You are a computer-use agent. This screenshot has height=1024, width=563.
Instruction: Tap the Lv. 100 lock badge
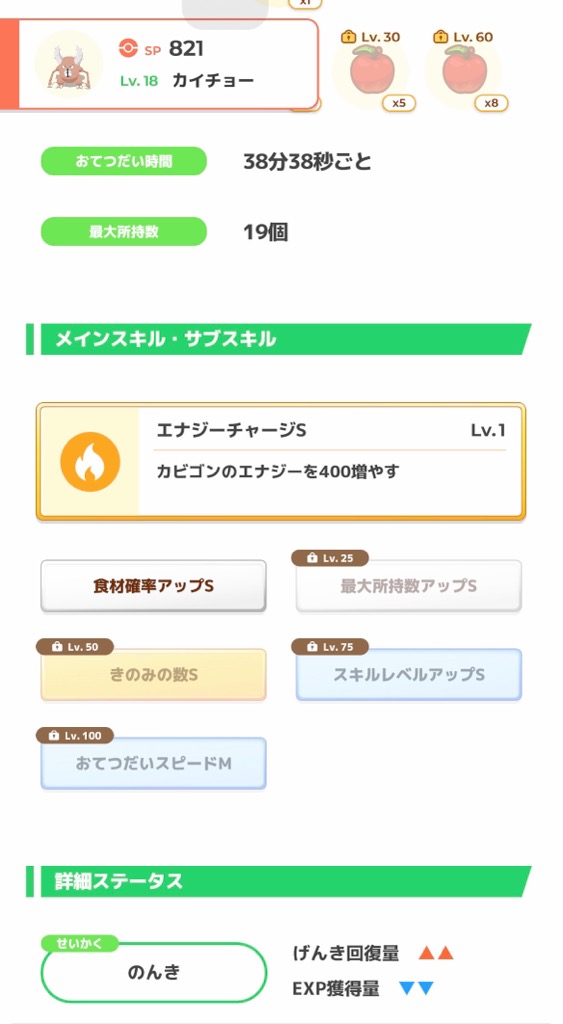click(x=74, y=735)
